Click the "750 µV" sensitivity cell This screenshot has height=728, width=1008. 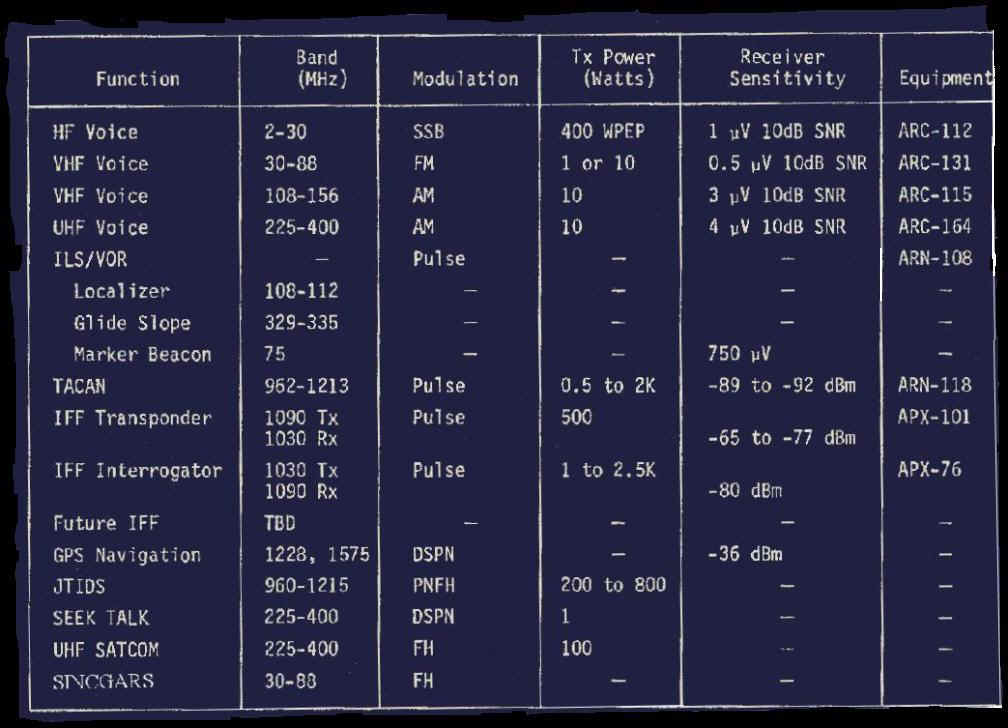pyautogui.click(x=739, y=353)
